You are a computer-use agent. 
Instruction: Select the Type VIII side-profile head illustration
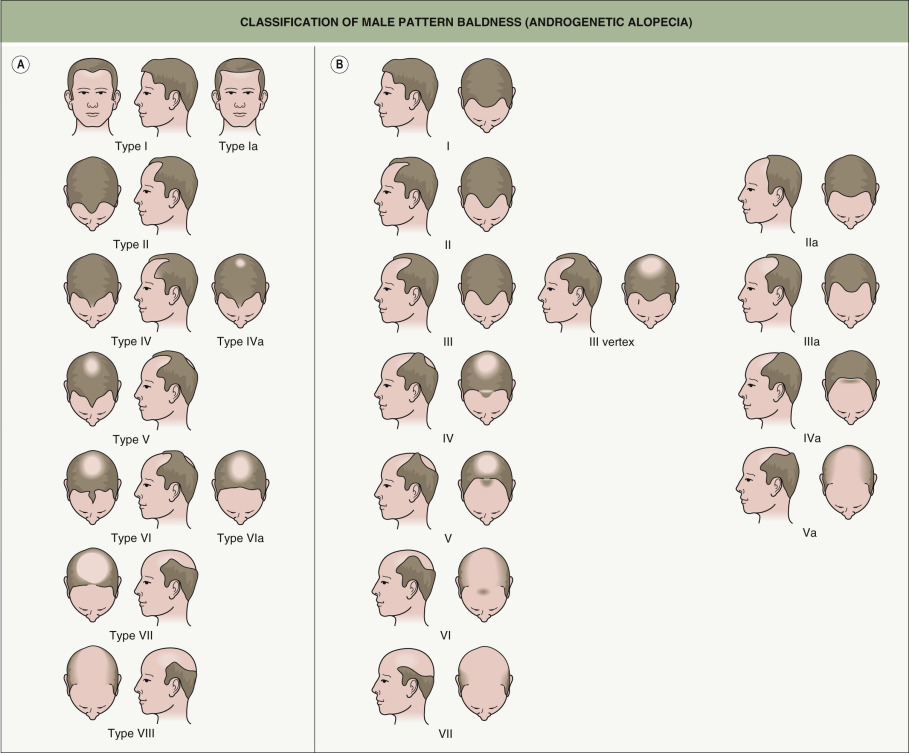coord(166,682)
